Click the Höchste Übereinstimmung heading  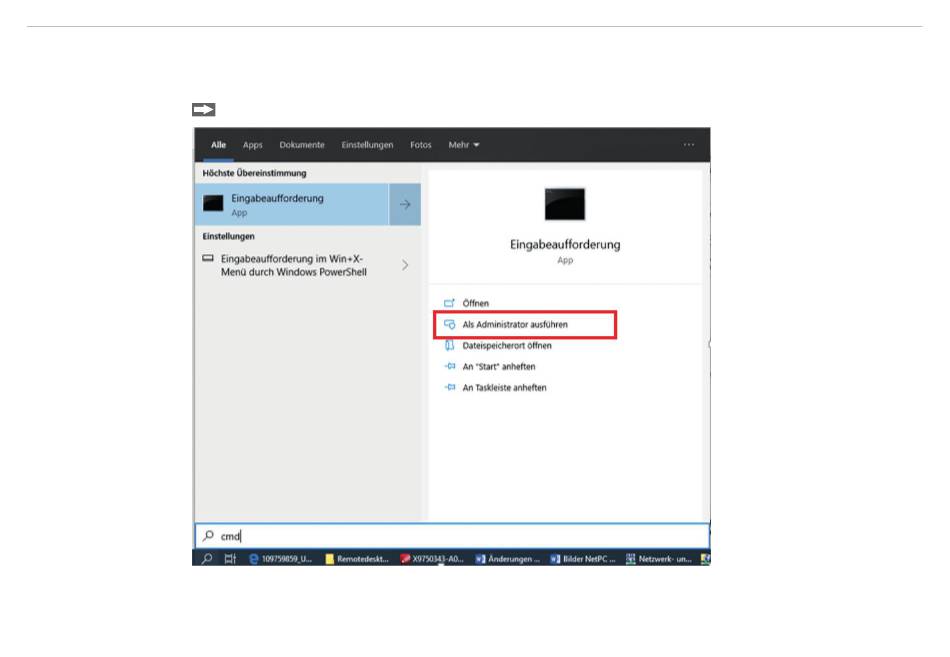click(254, 173)
